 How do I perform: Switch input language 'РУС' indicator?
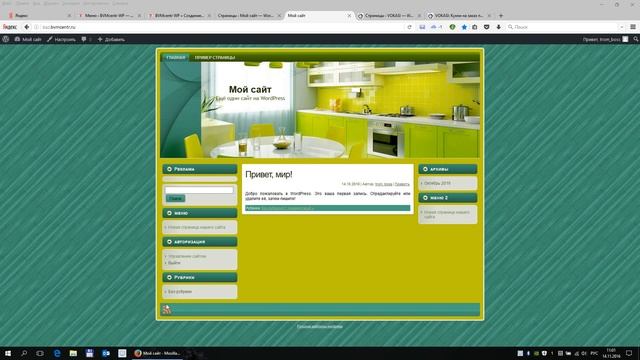click(x=594, y=353)
